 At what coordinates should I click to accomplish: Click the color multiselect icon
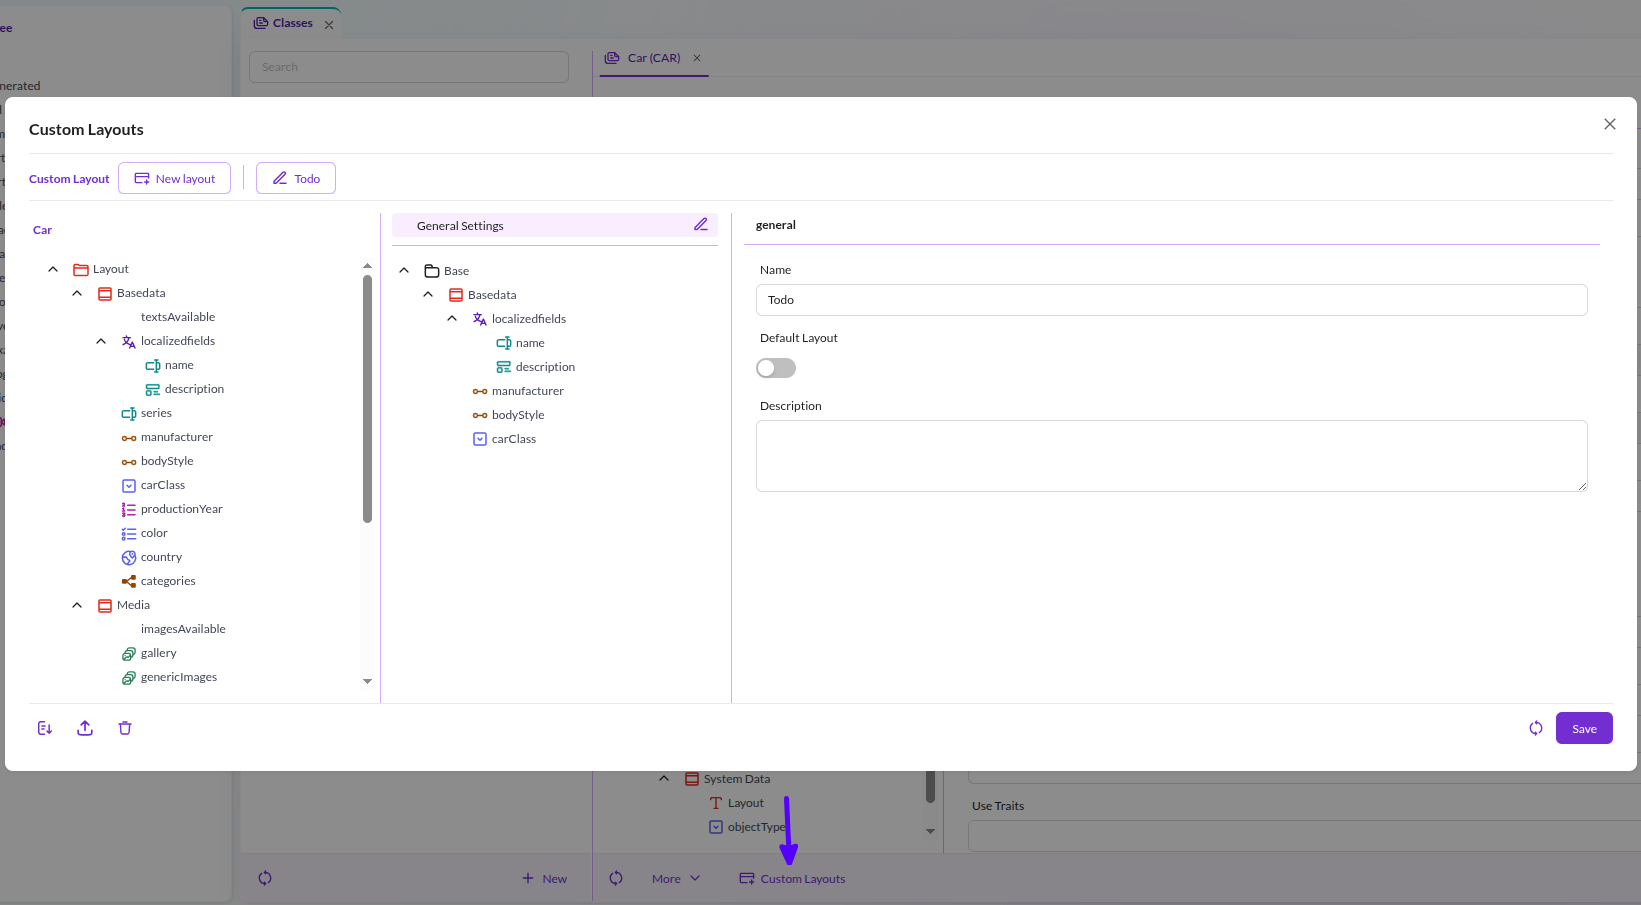[x=129, y=533]
